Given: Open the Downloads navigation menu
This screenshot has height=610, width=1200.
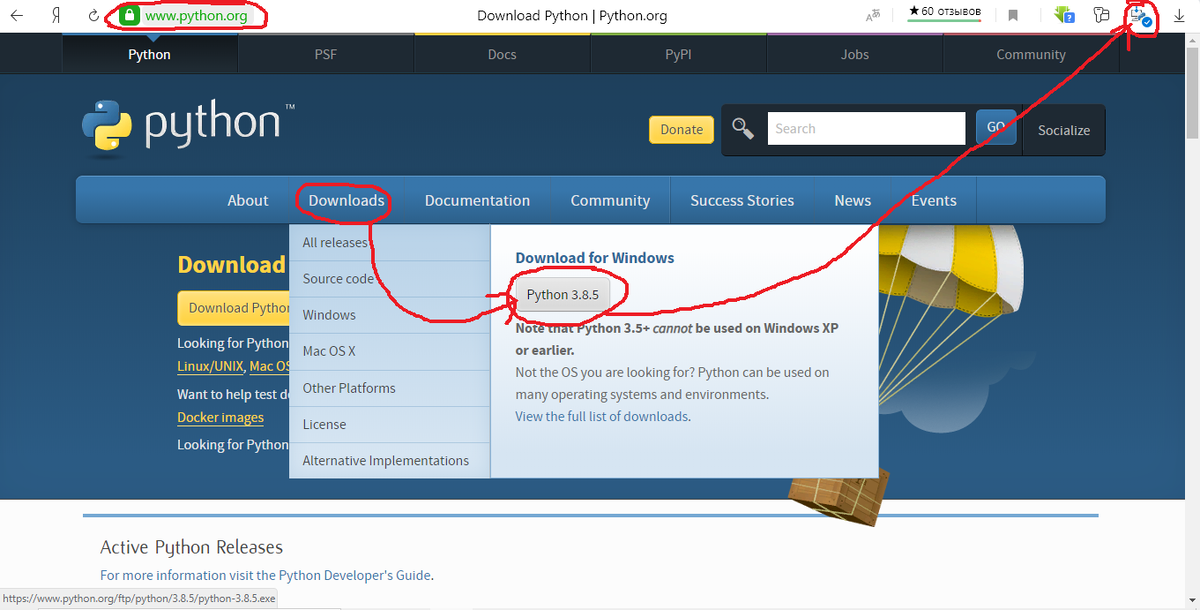Looking at the screenshot, I should (x=347, y=200).
